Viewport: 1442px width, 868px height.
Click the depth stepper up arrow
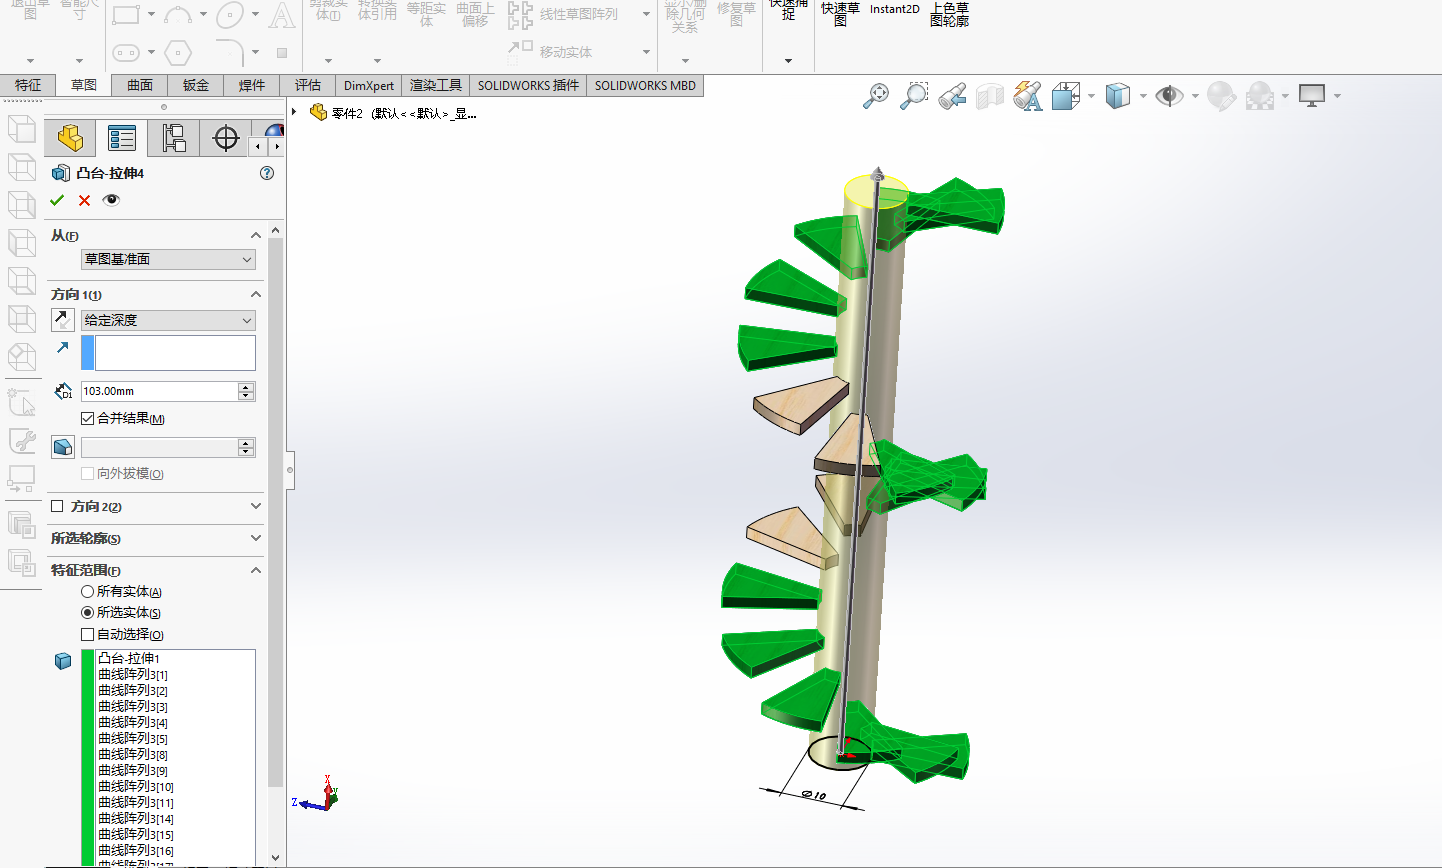(x=247, y=386)
